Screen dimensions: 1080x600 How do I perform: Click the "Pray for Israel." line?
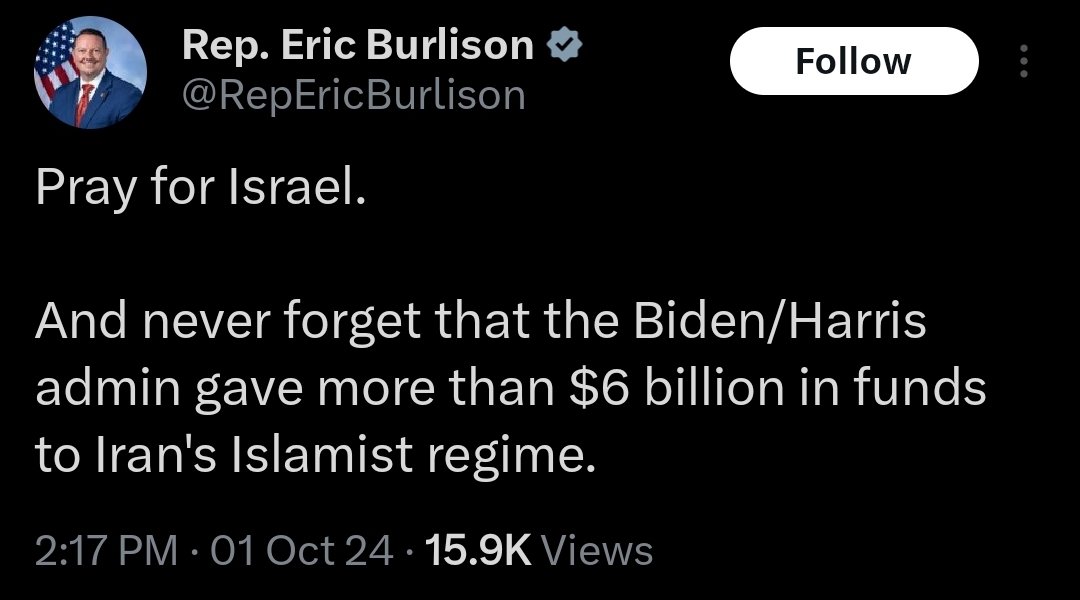[x=195, y=189]
